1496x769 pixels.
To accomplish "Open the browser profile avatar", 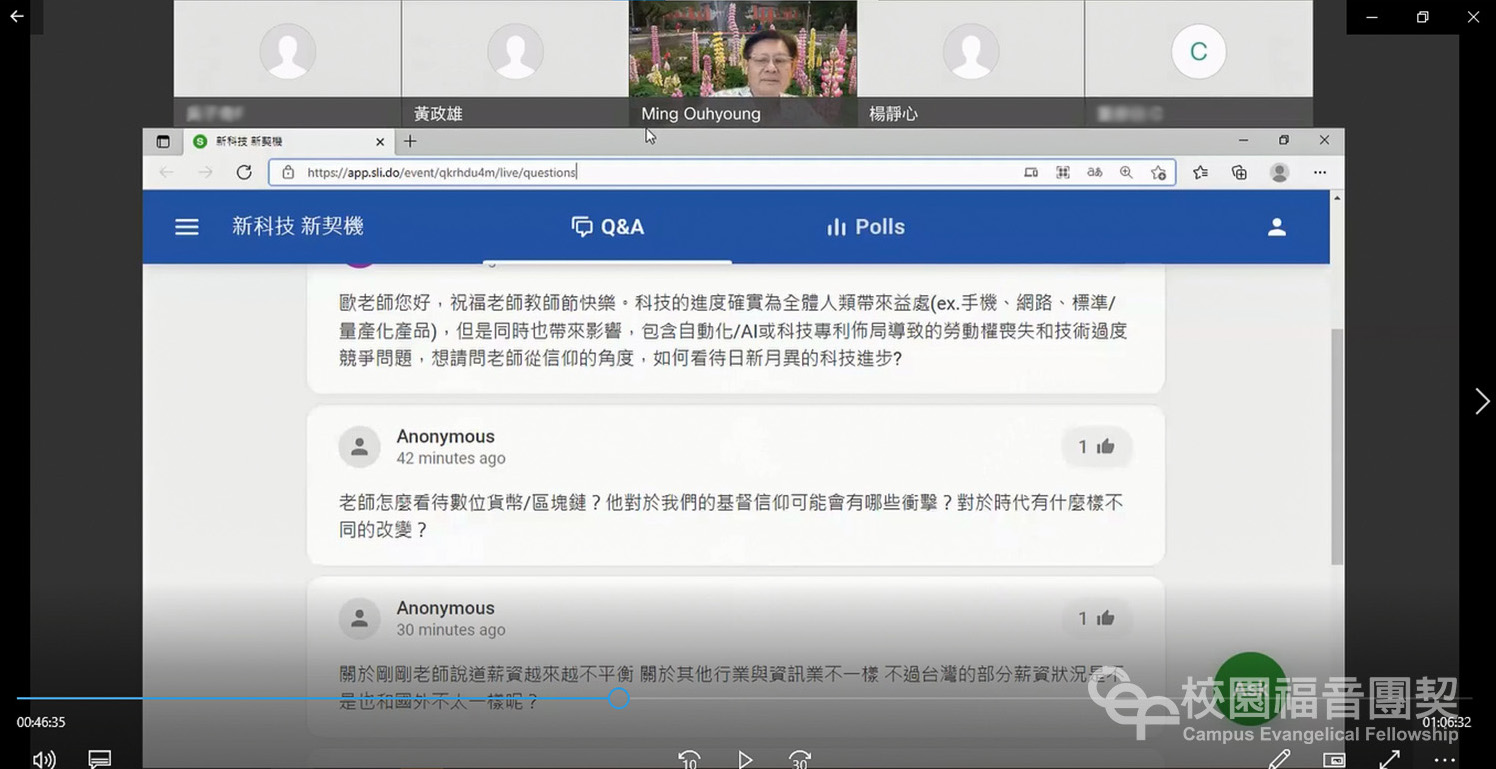I will click(x=1279, y=172).
